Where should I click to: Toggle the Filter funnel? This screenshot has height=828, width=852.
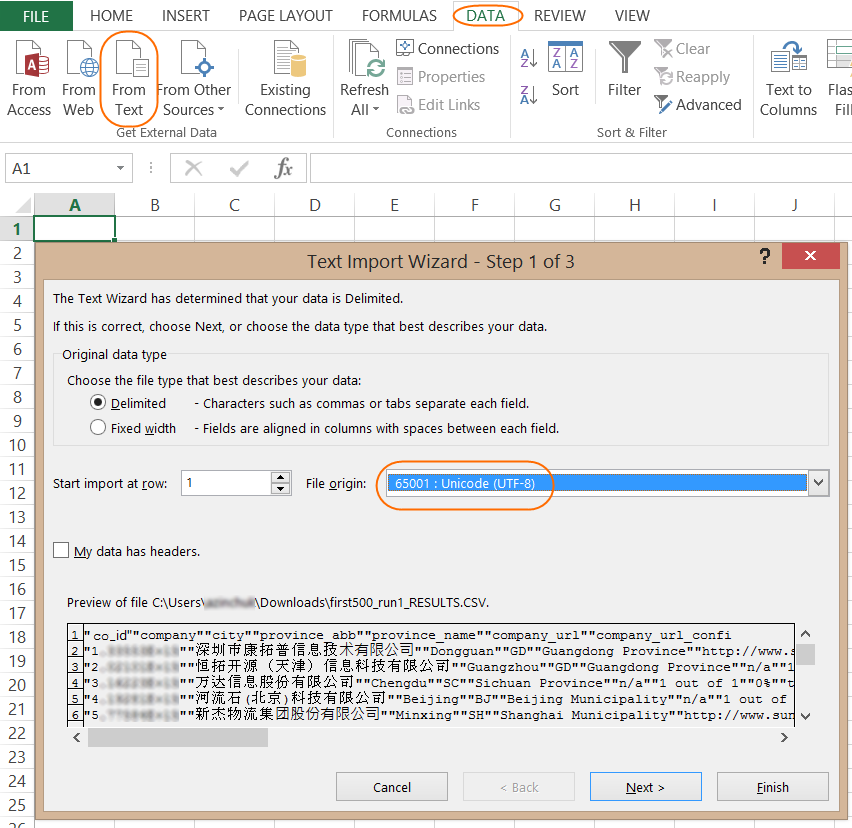pyautogui.click(x=624, y=69)
